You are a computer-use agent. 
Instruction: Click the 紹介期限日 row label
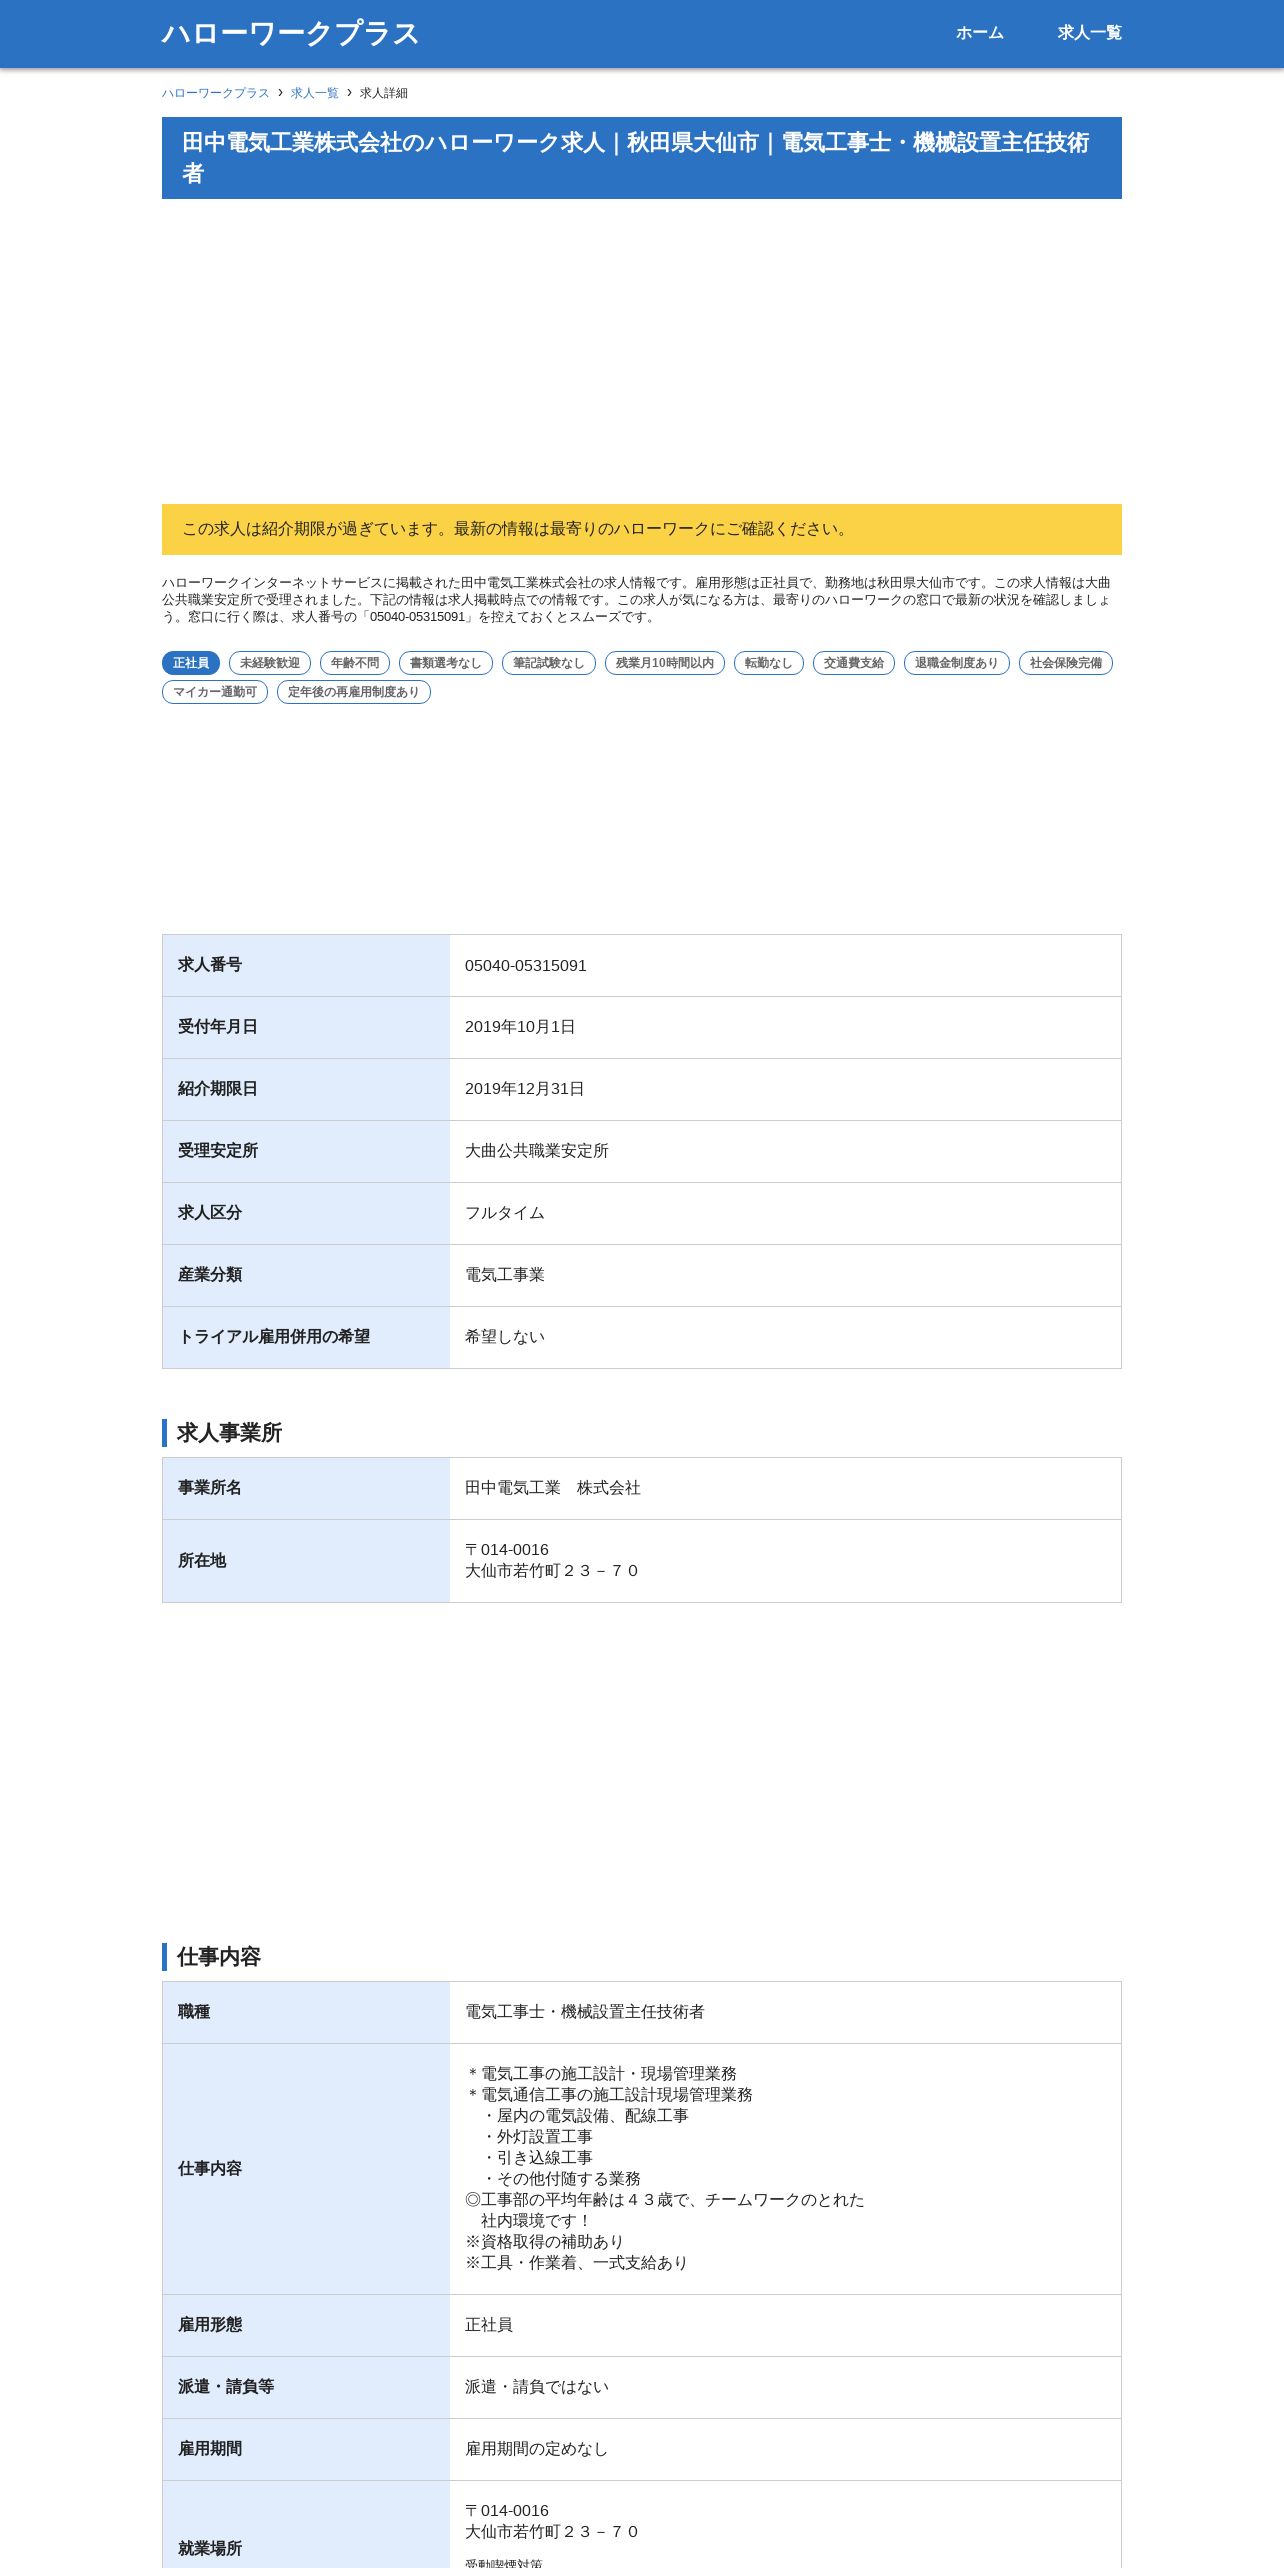218,1089
